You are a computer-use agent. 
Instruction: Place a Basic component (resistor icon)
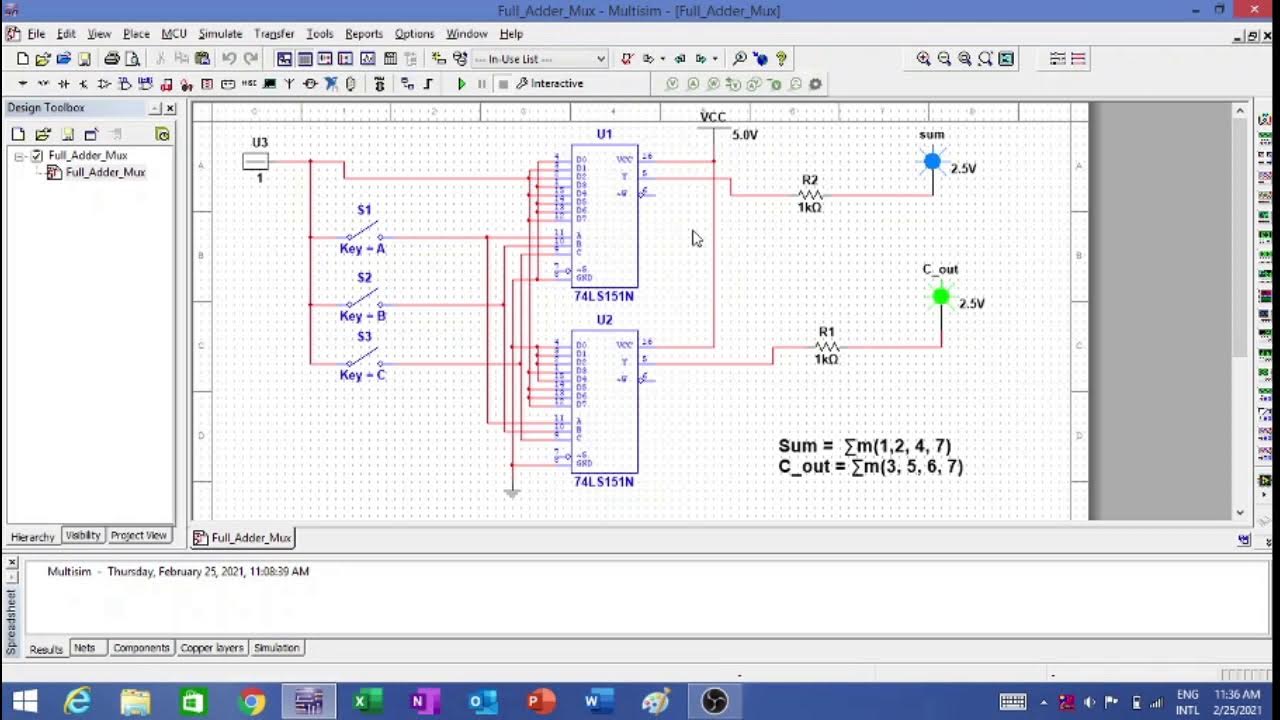[x=43, y=84]
